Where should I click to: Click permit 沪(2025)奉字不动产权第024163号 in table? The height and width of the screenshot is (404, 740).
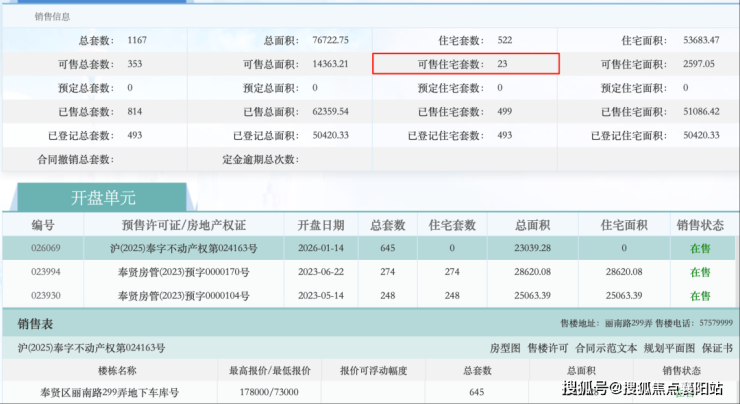[184, 247]
